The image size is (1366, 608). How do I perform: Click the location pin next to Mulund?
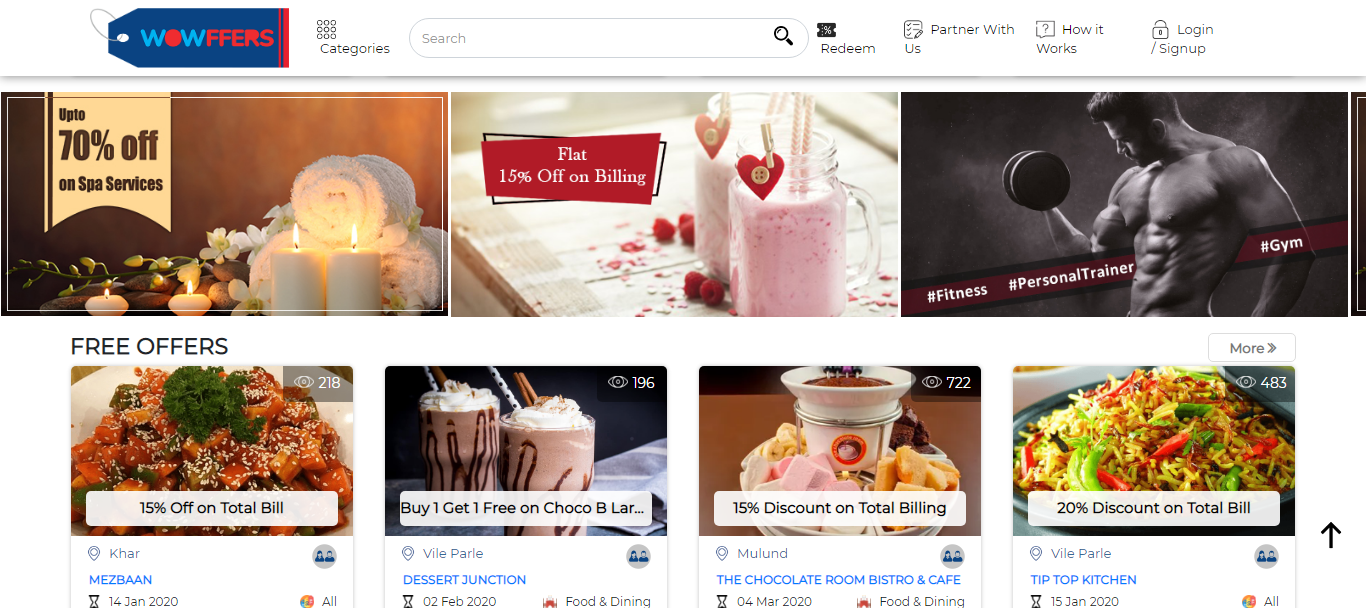(722, 553)
